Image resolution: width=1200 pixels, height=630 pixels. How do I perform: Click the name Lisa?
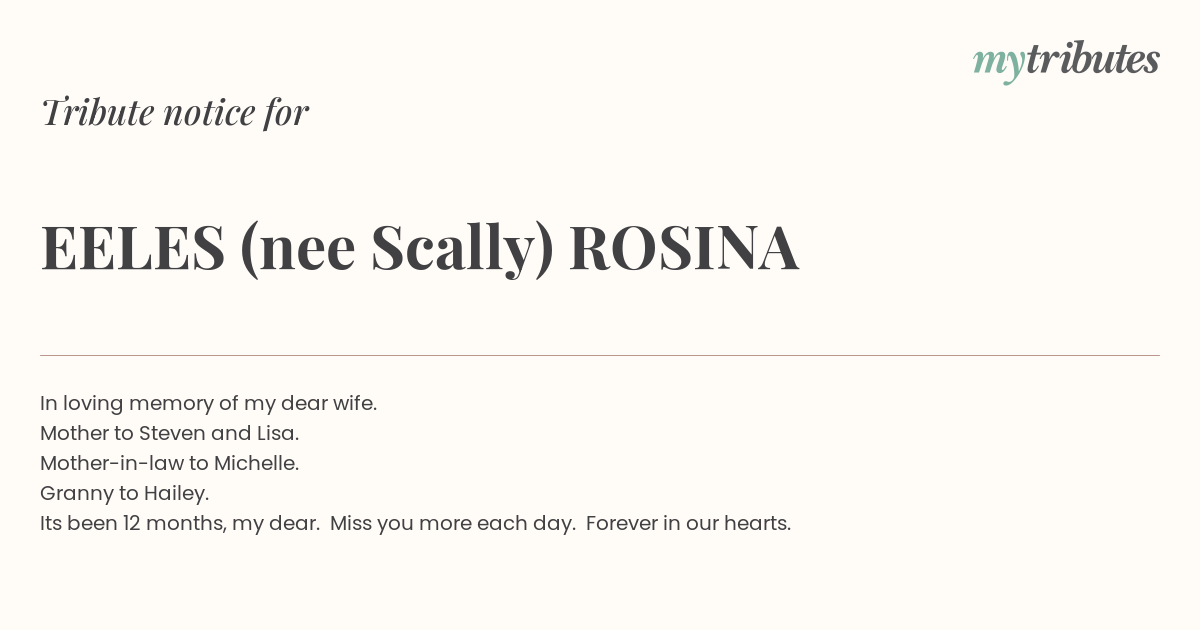point(275,434)
